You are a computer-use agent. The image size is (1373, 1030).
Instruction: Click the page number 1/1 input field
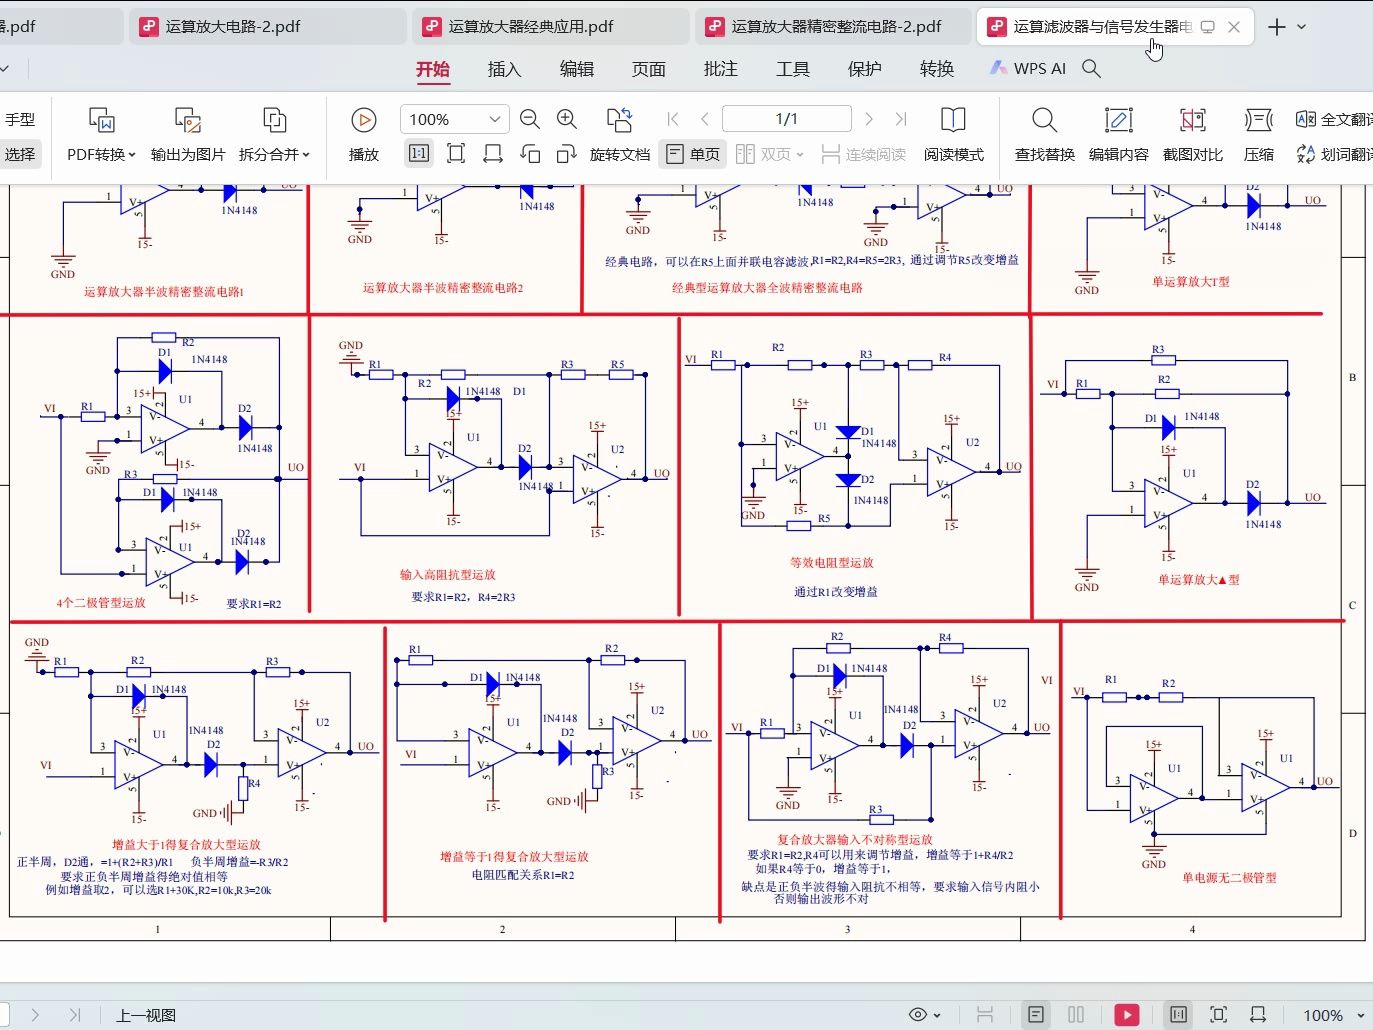[x=787, y=119]
